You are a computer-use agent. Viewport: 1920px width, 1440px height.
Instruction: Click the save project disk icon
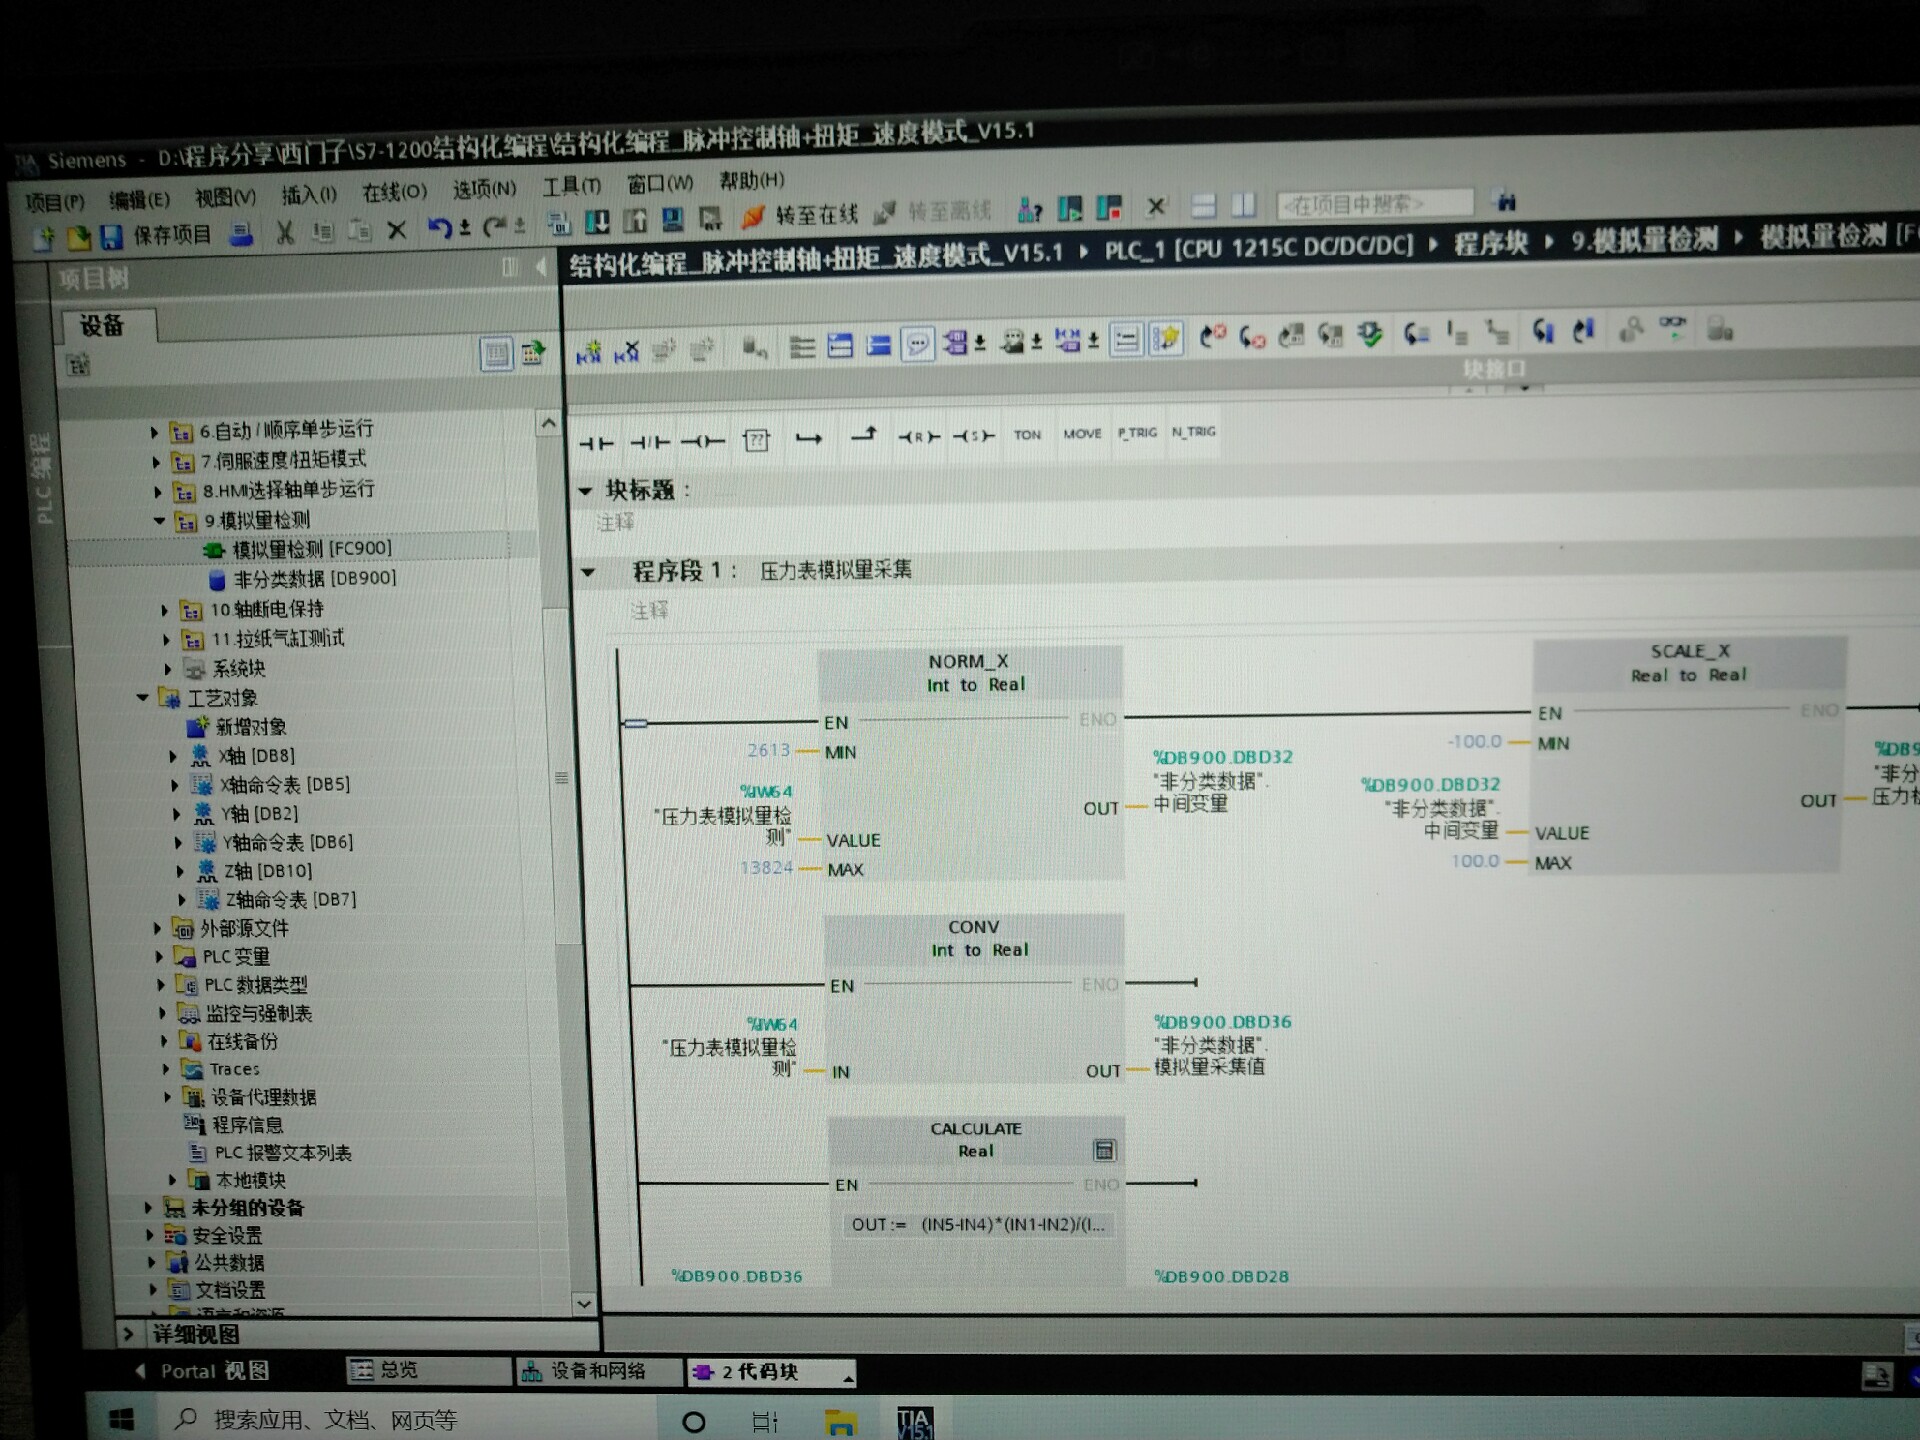pyautogui.click(x=111, y=237)
